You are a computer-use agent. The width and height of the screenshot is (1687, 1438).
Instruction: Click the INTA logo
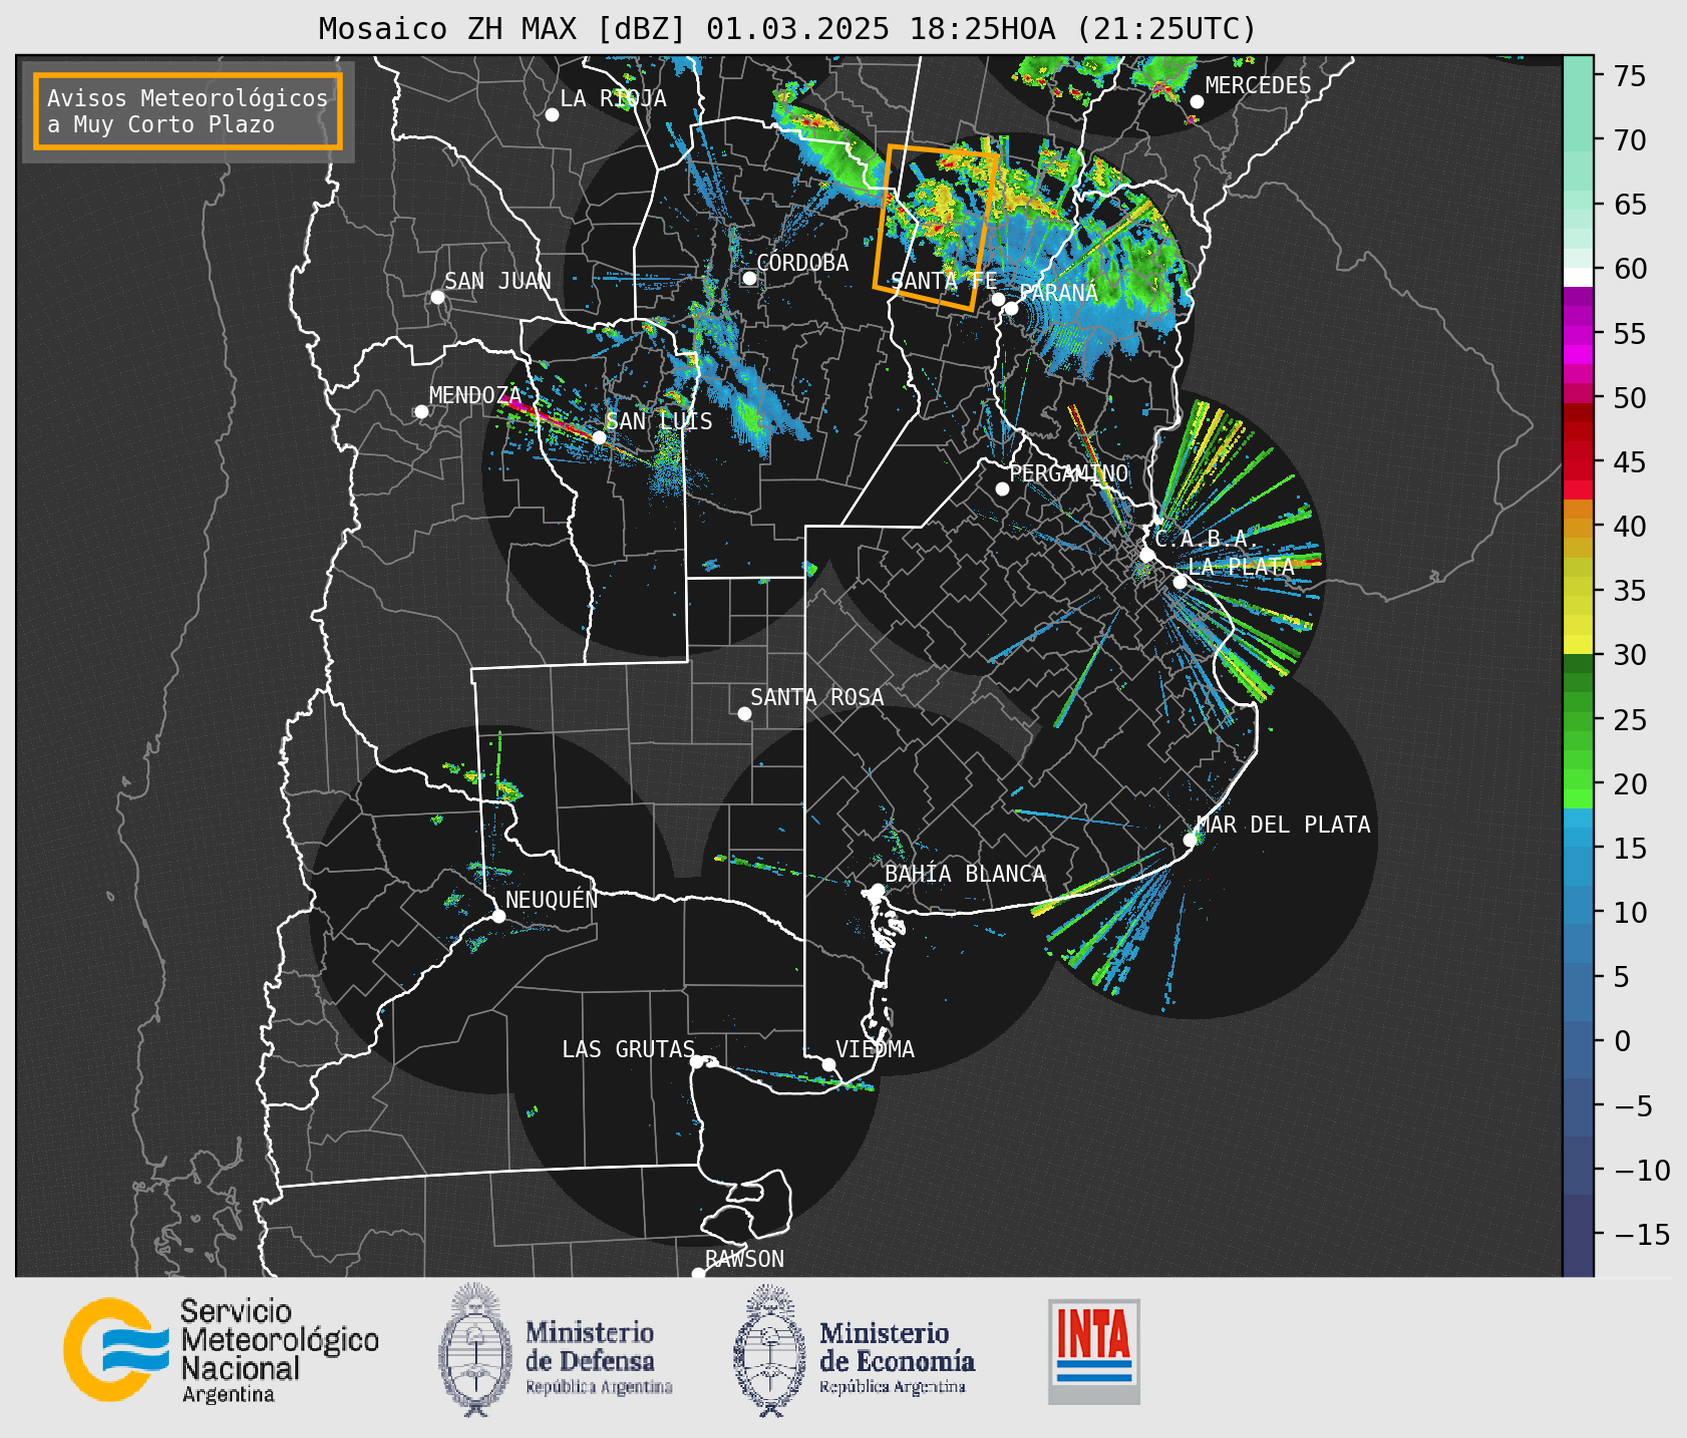pyautogui.click(x=1094, y=1351)
